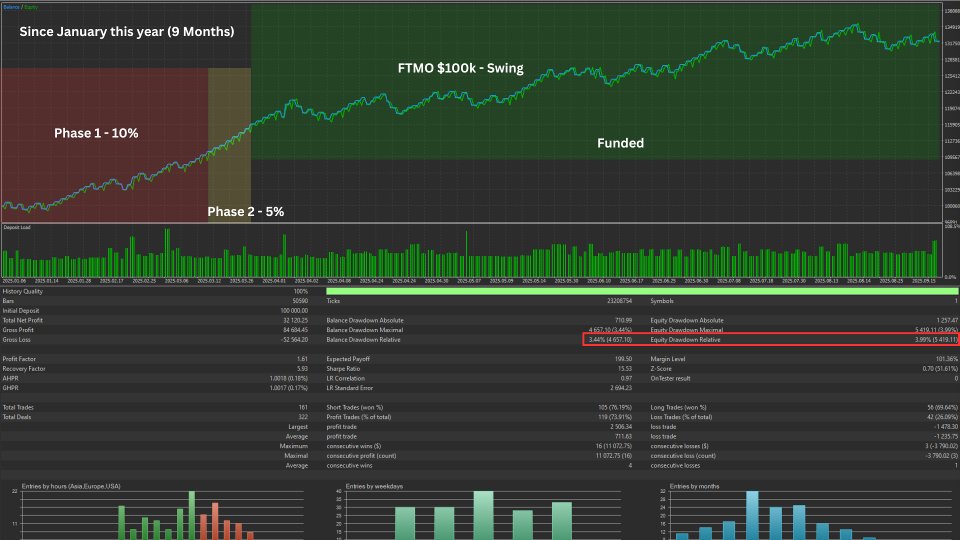Click the Balance / Equity chart legend
Image resolution: width=960 pixels, height=540 pixels.
point(20,7)
